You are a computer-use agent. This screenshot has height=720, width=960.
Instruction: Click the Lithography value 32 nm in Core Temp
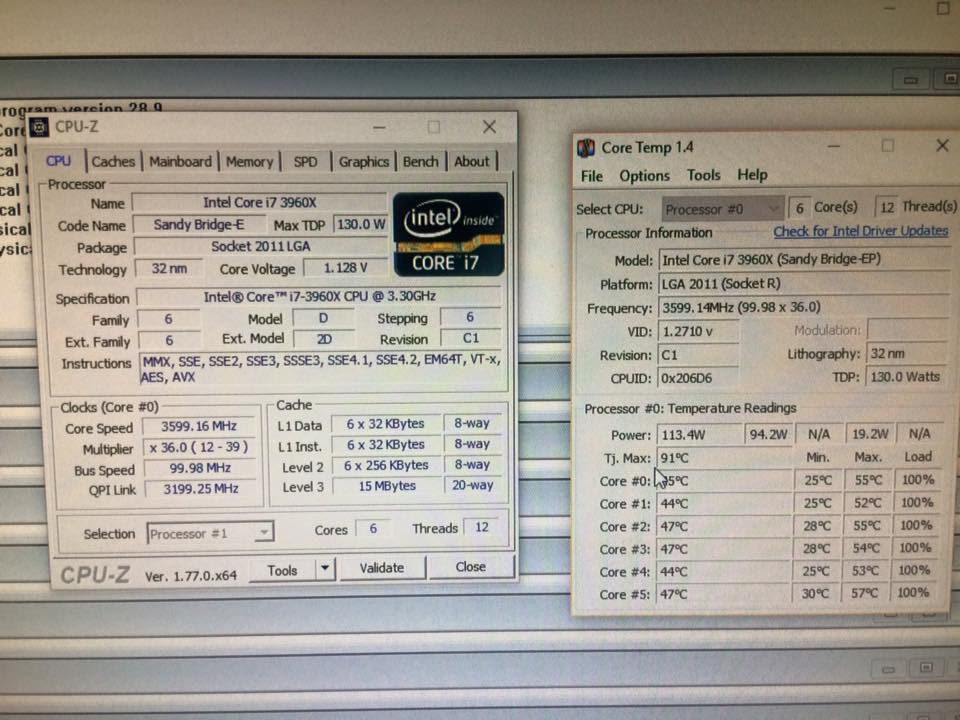point(908,354)
